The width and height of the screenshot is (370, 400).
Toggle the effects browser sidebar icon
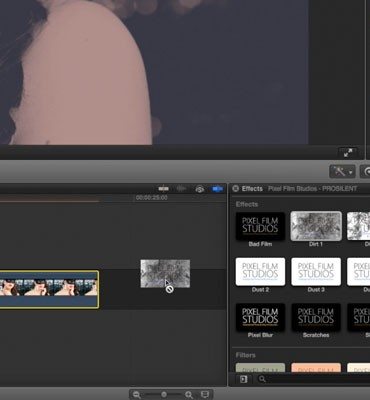tap(244, 379)
